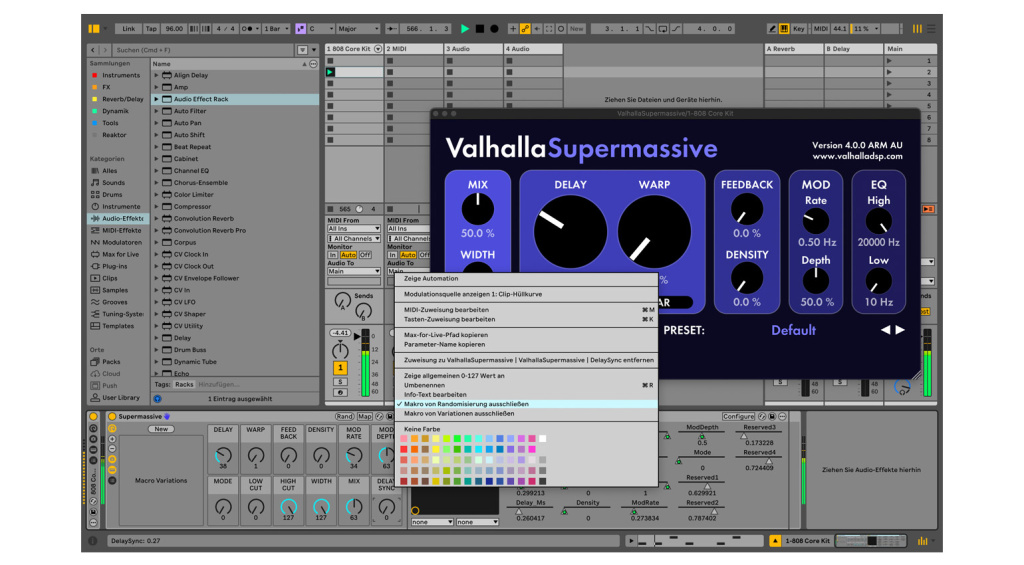Open the first 'none' dropdown below the display

[432, 522]
